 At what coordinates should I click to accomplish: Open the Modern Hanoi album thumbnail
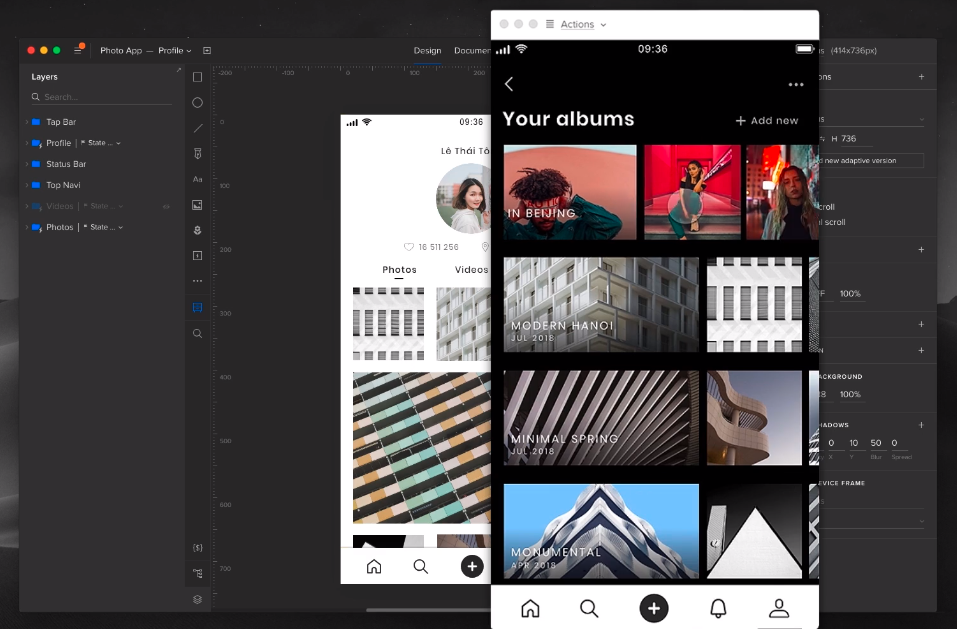[x=601, y=305]
